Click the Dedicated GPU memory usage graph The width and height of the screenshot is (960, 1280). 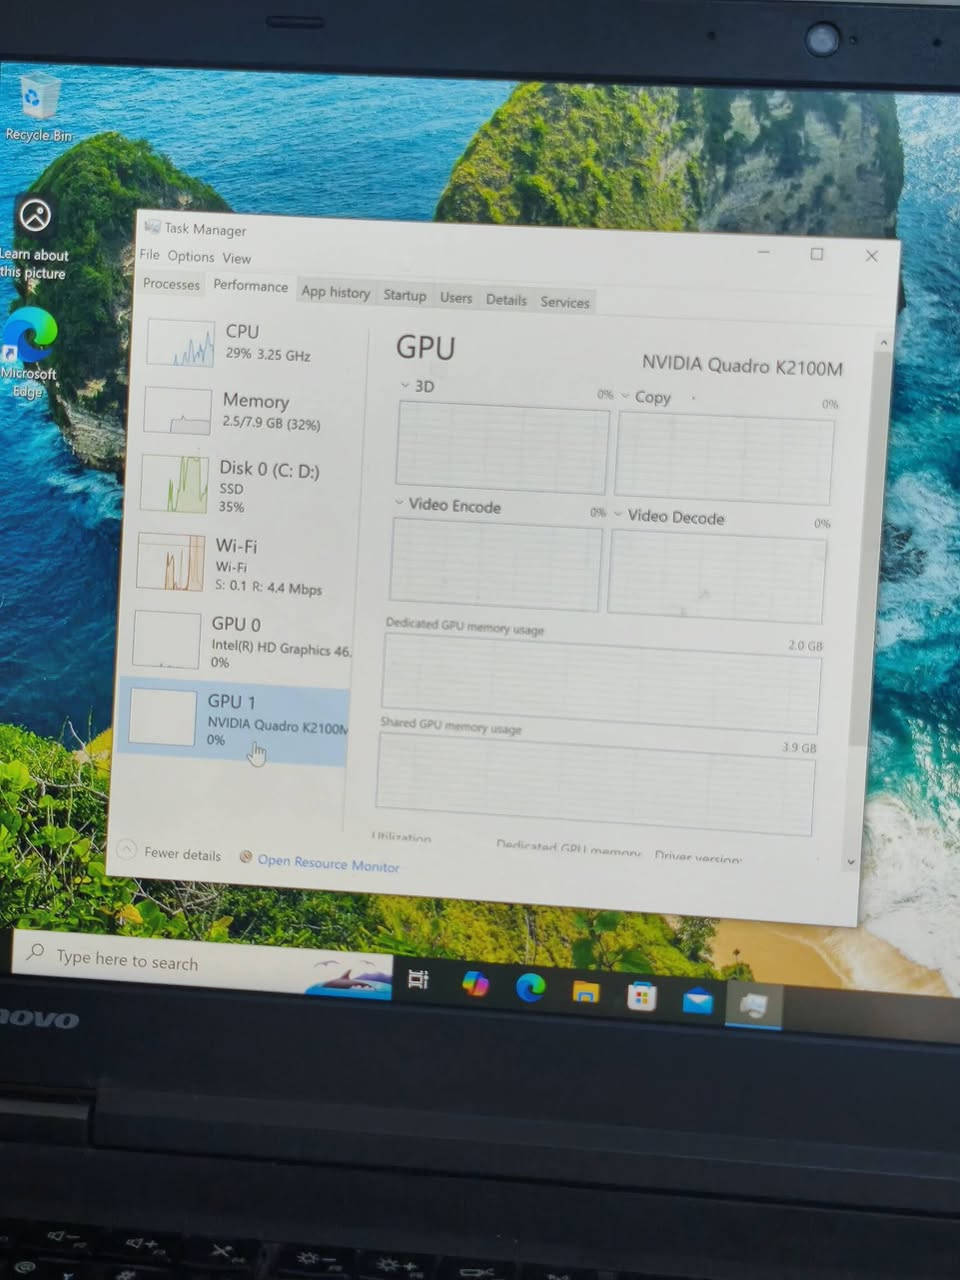coord(601,684)
